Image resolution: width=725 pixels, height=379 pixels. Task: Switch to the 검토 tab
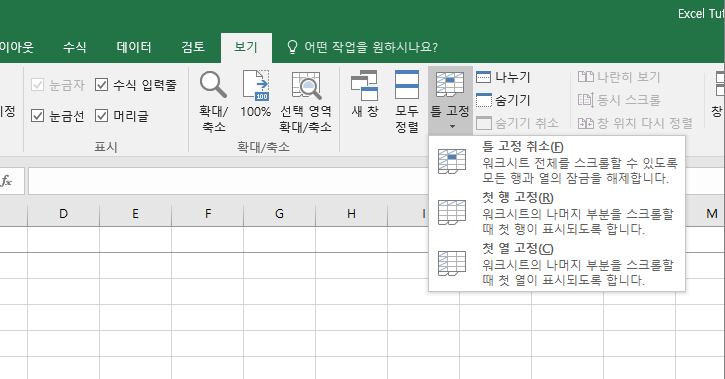click(x=193, y=47)
